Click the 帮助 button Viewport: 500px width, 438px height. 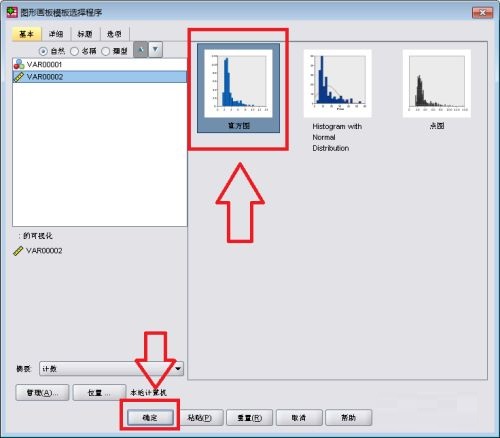point(349,417)
